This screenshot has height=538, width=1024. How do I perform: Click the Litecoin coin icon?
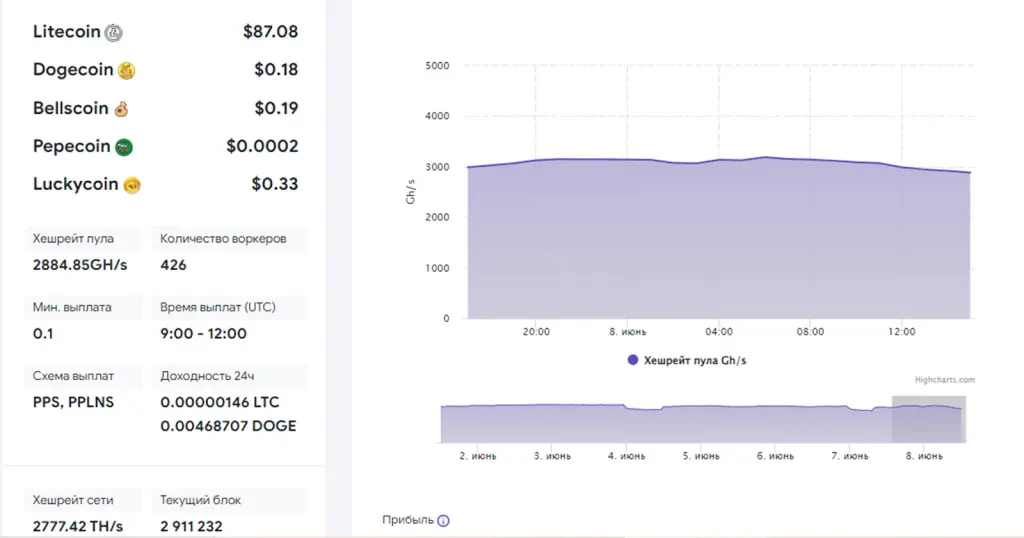[x=114, y=33]
